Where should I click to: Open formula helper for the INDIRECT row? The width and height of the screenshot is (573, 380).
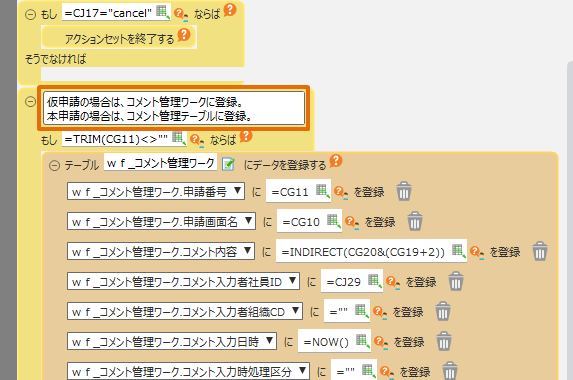[477, 252]
